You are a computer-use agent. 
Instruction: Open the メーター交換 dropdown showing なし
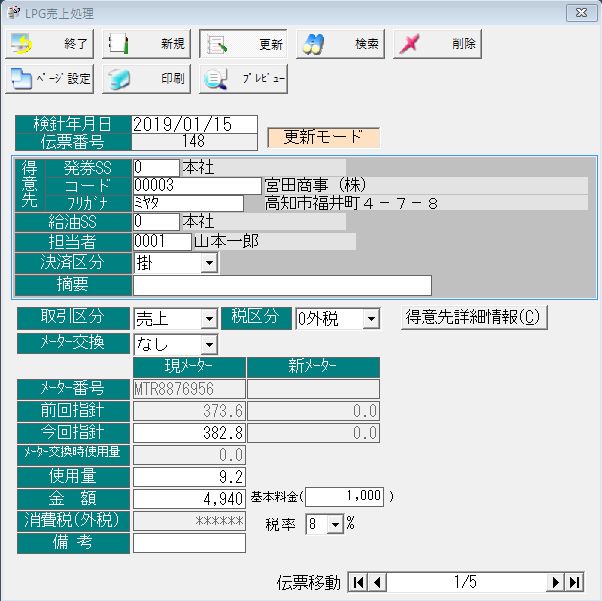click(208, 344)
